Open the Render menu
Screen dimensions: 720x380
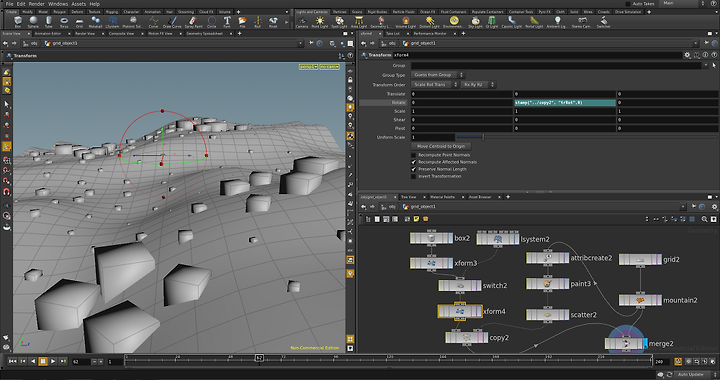tap(37, 4)
